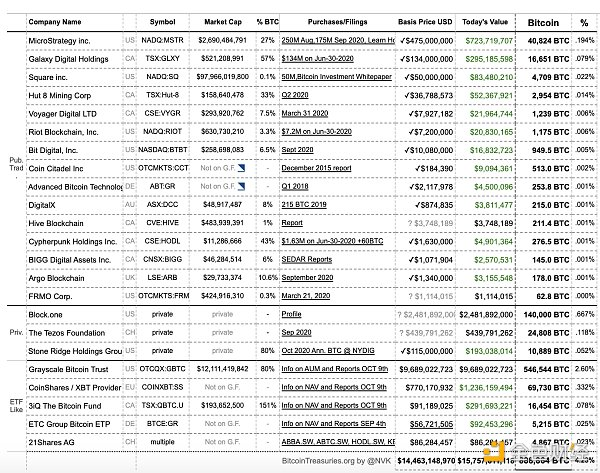Open BIGG Digital 'SEDAR Reports' link
Image resolution: width=600 pixels, height=473 pixels.
[x=307, y=259]
